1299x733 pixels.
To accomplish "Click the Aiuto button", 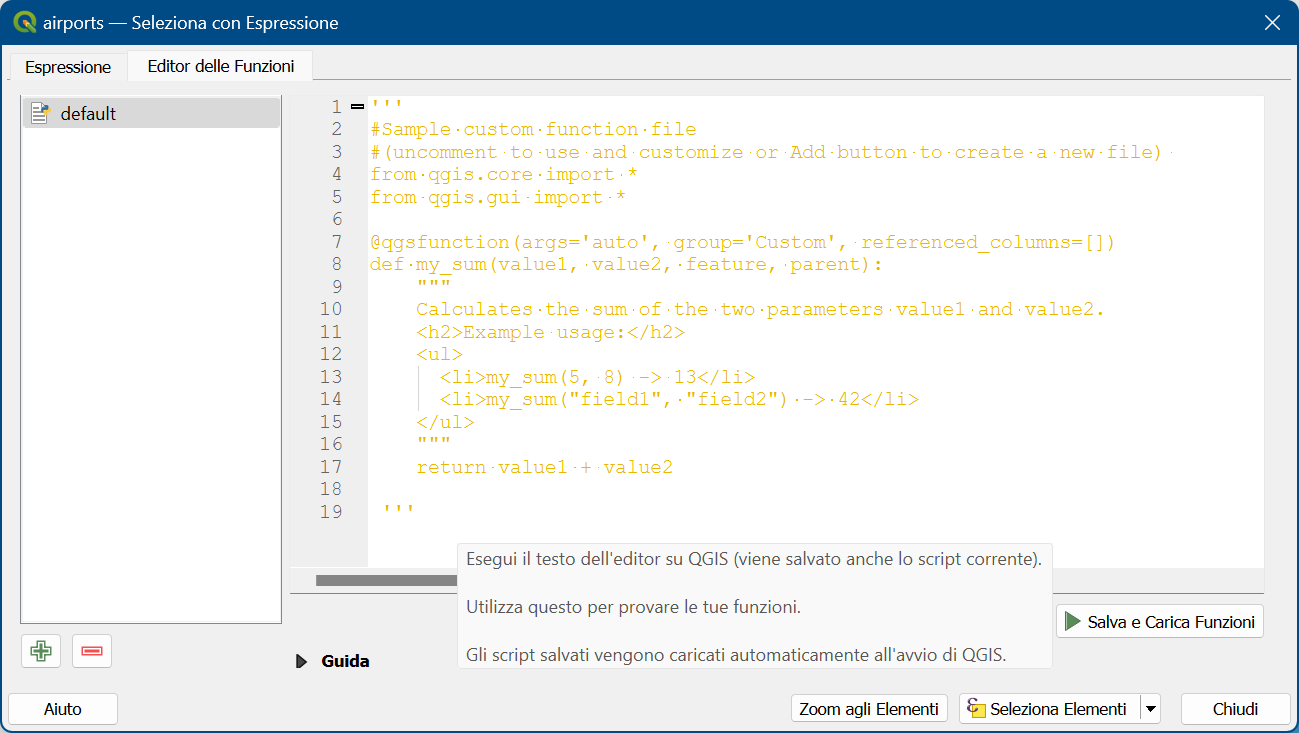I will point(63,709).
